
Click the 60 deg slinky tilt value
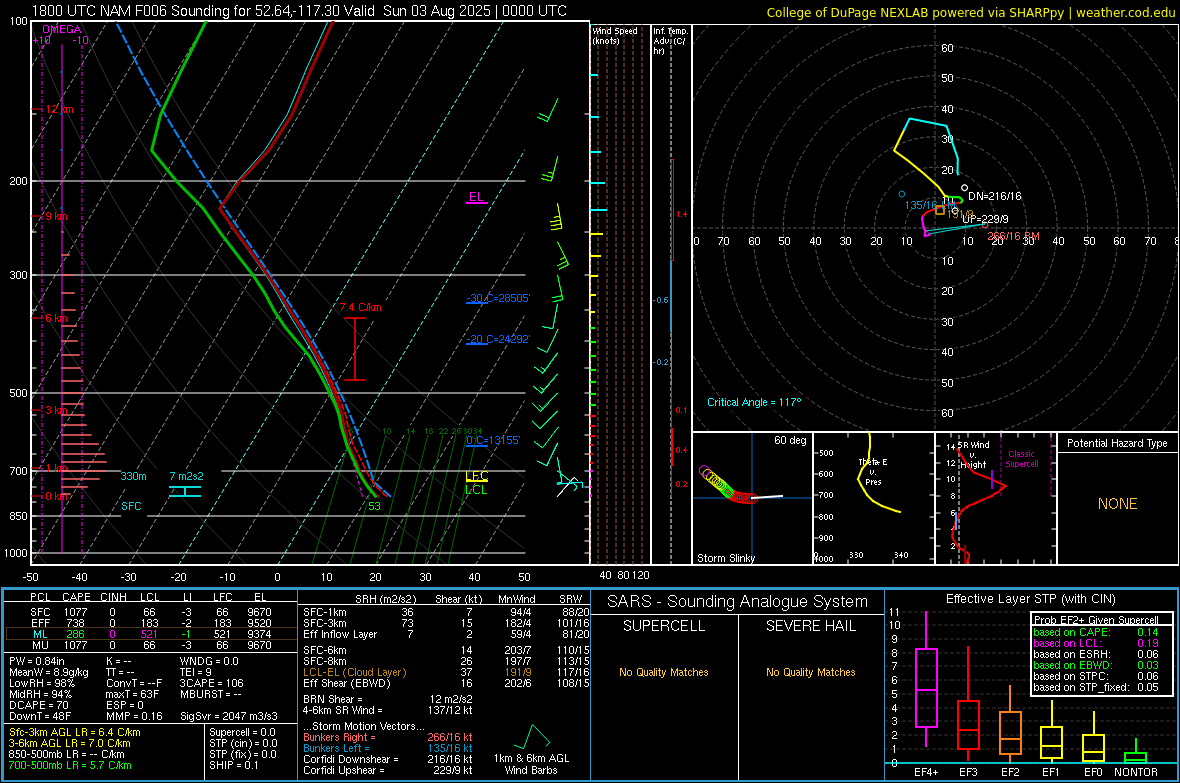tap(790, 440)
